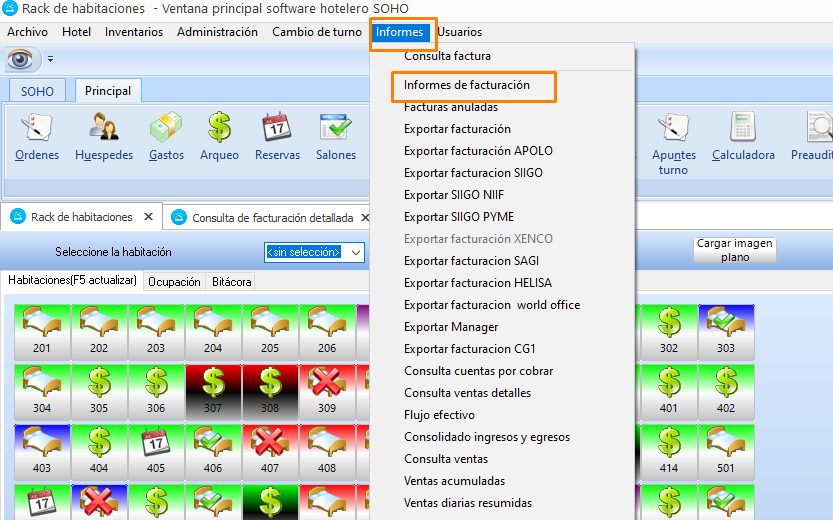Click the Salones icon
This screenshot has width=833, height=520.
tap(335, 136)
